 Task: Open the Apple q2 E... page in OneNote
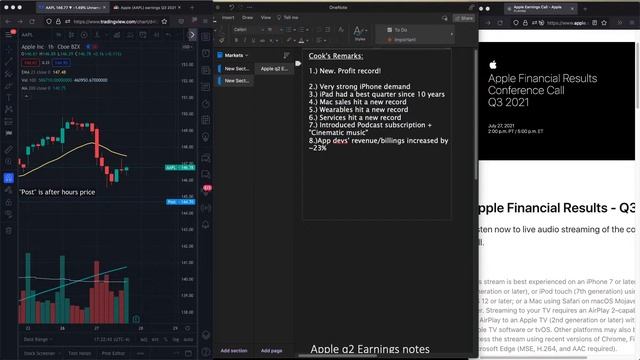[274, 69]
